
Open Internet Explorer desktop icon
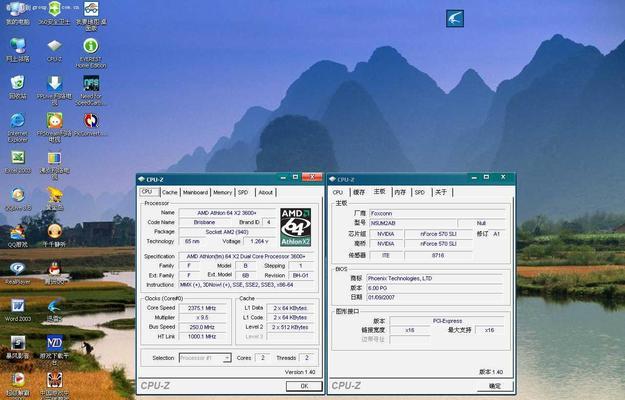coord(18,127)
